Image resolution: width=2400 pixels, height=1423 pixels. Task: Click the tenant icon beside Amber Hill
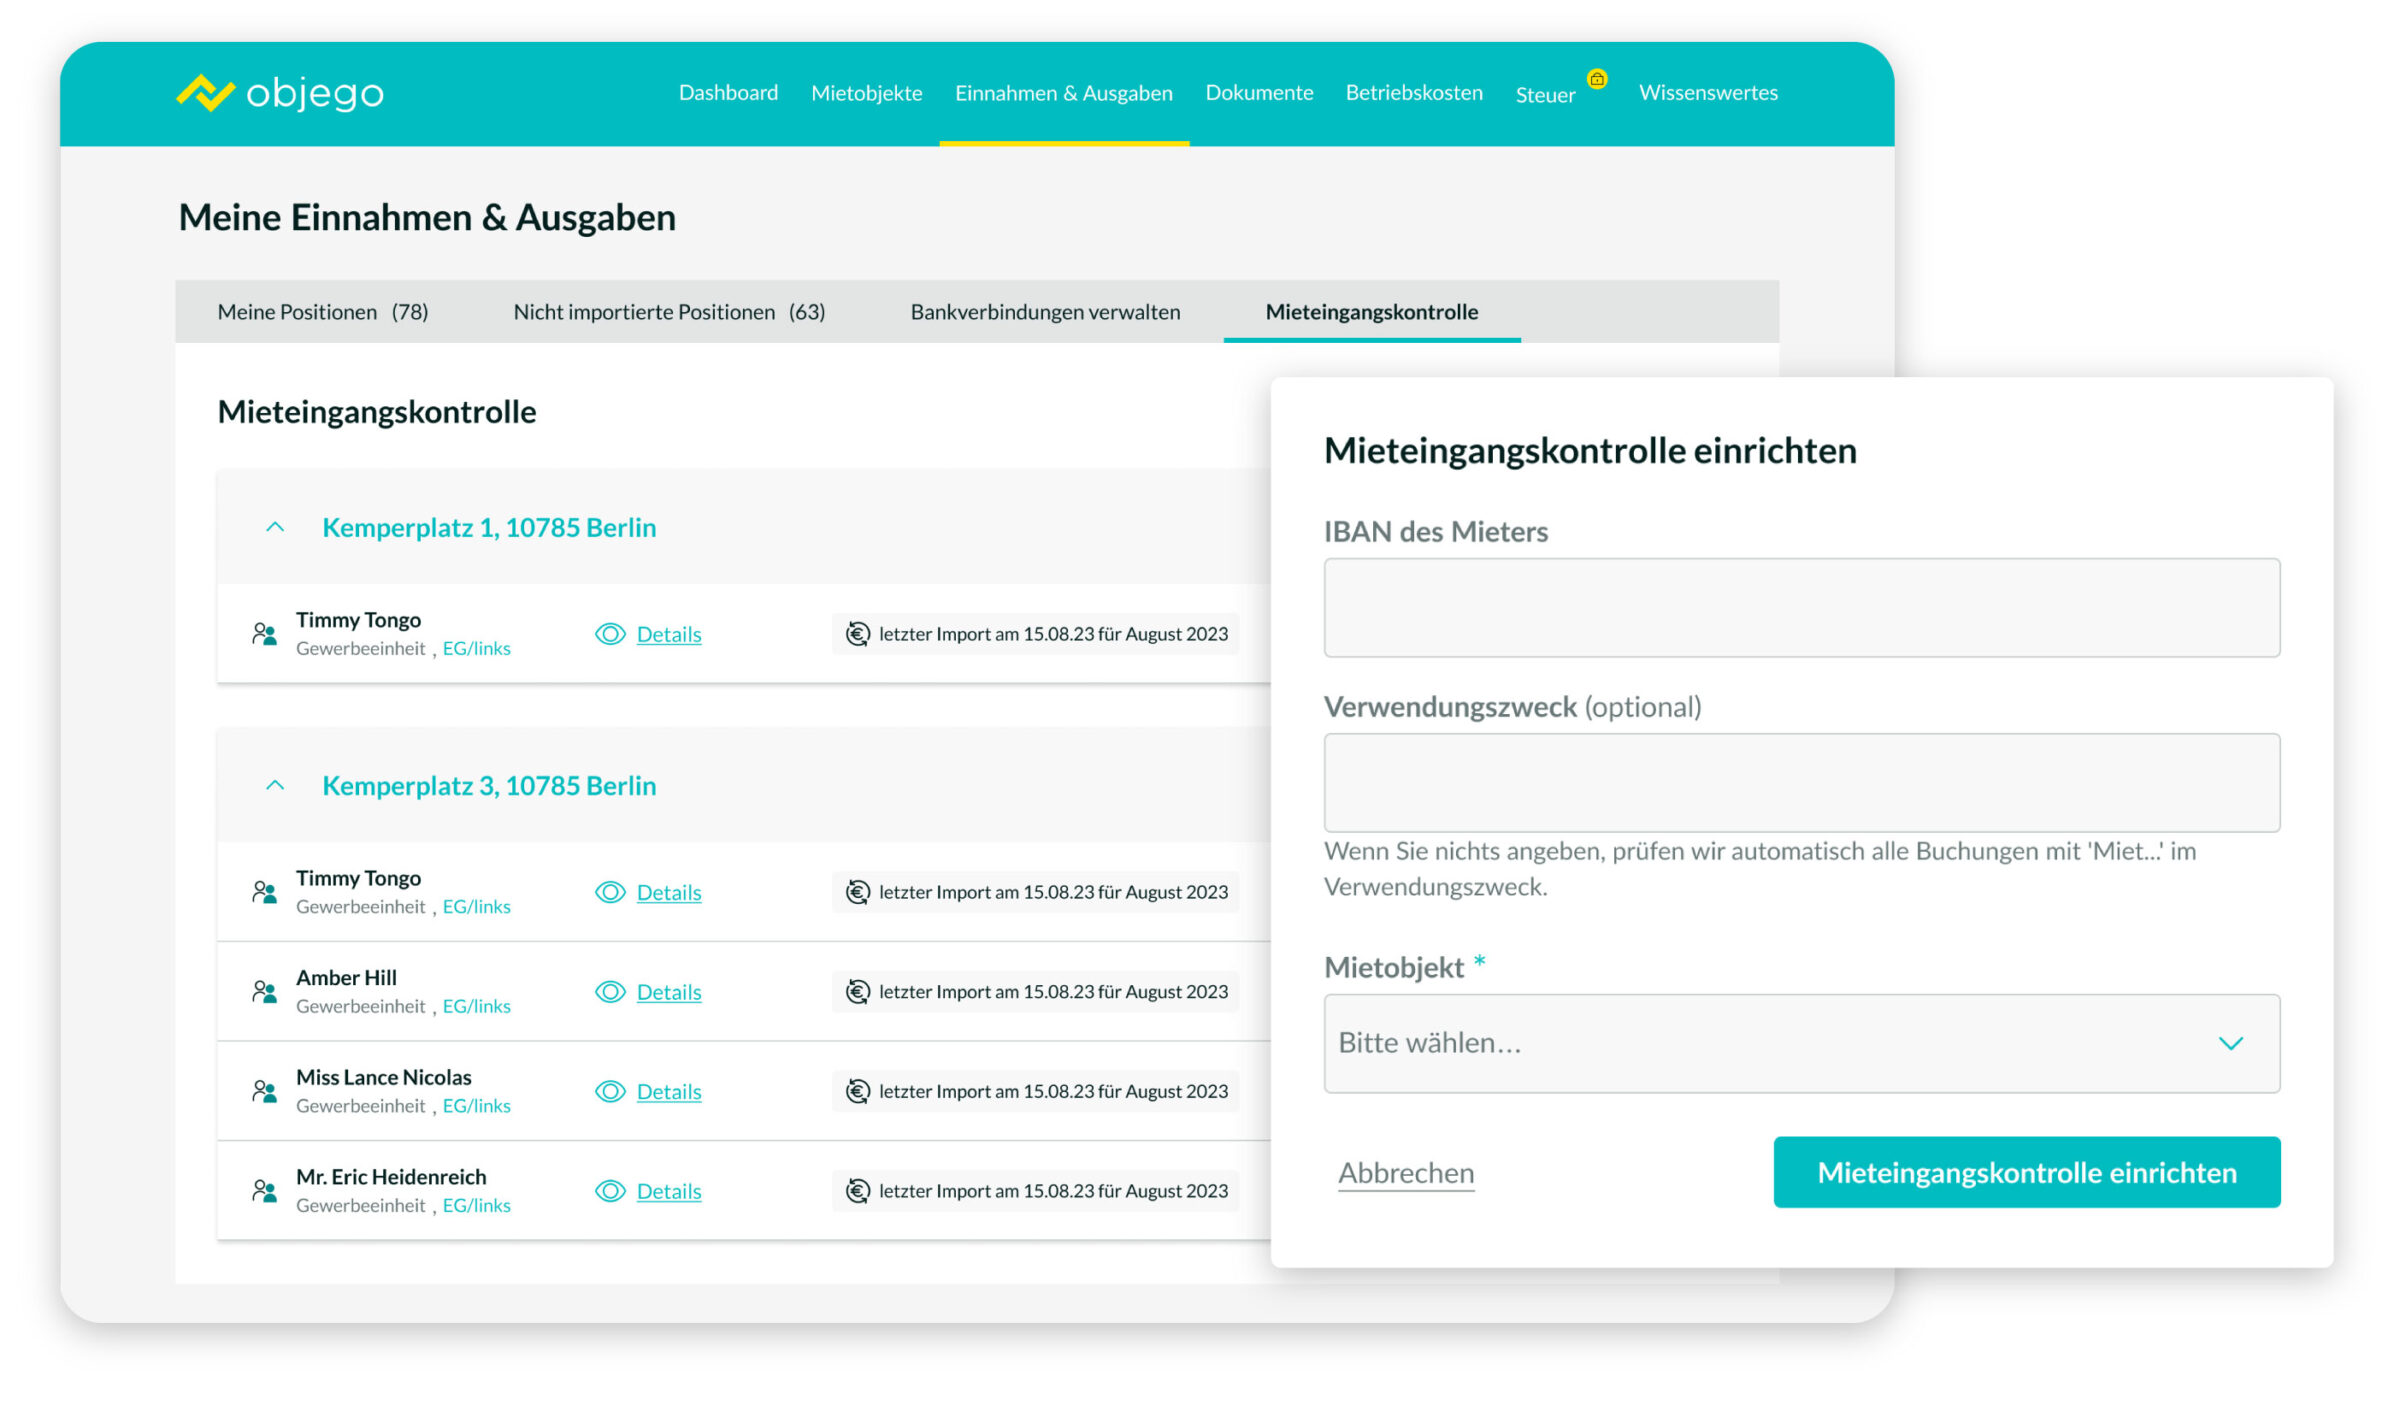264,991
